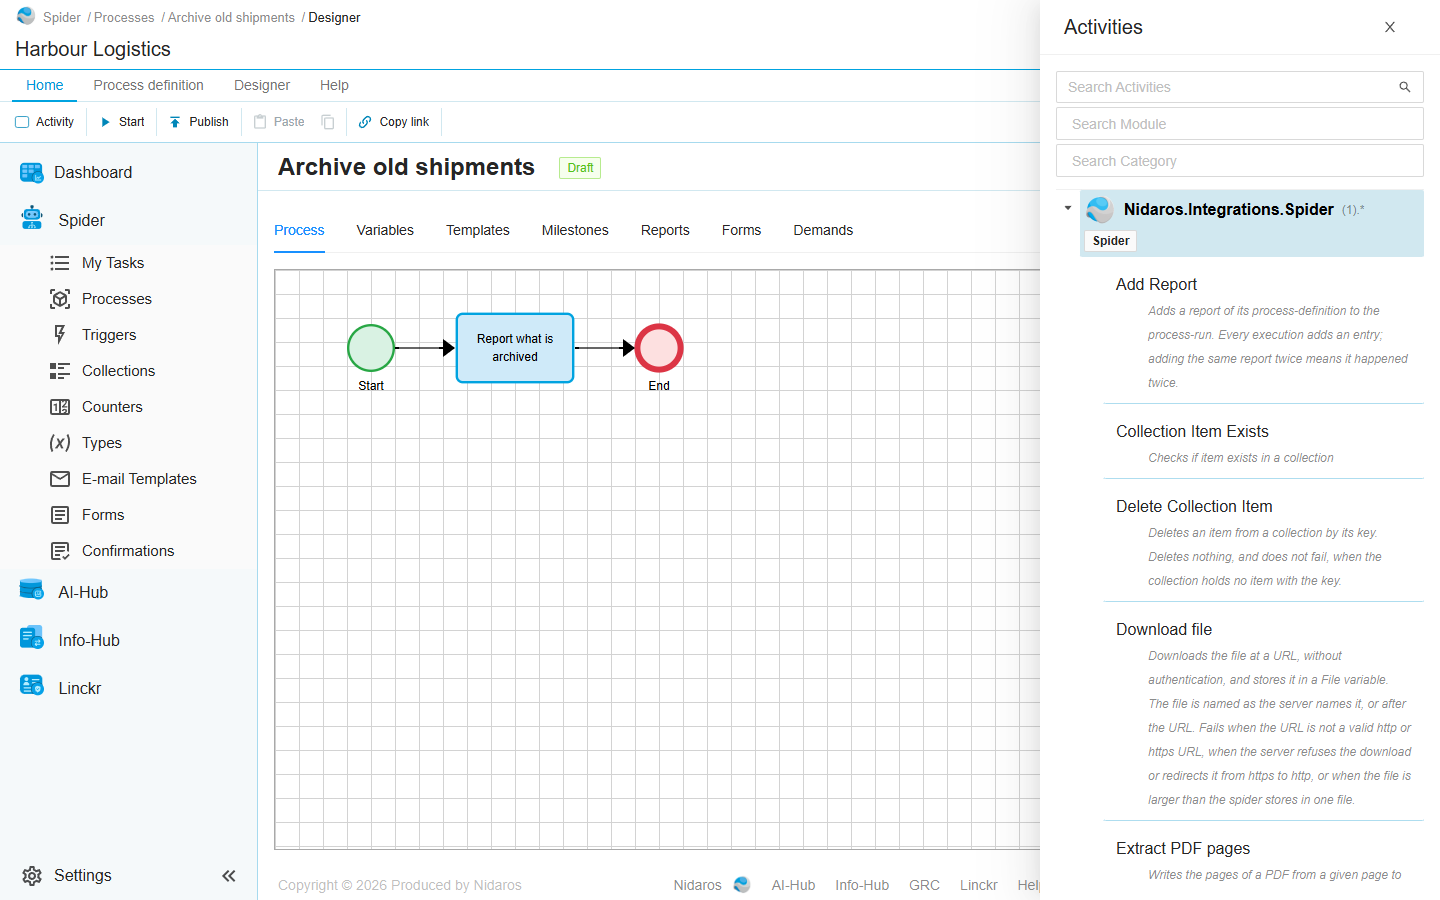Open the Processes breadcrumb link

[x=124, y=18]
